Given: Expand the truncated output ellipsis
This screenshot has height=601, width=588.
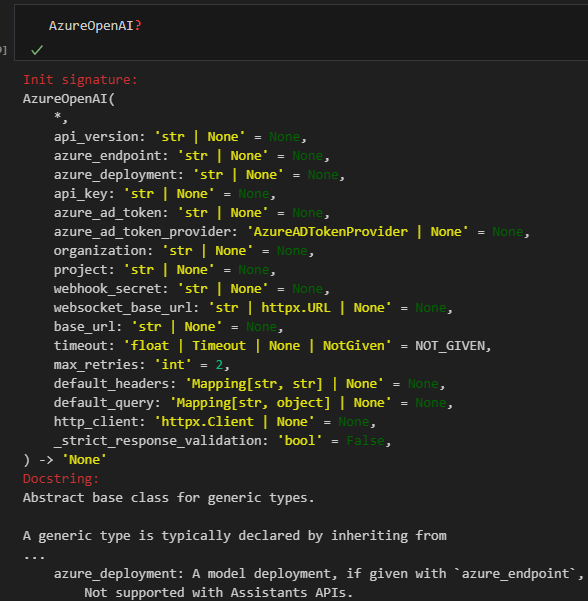Looking at the screenshot, I should pyautogui.click(x=34, y=557).
